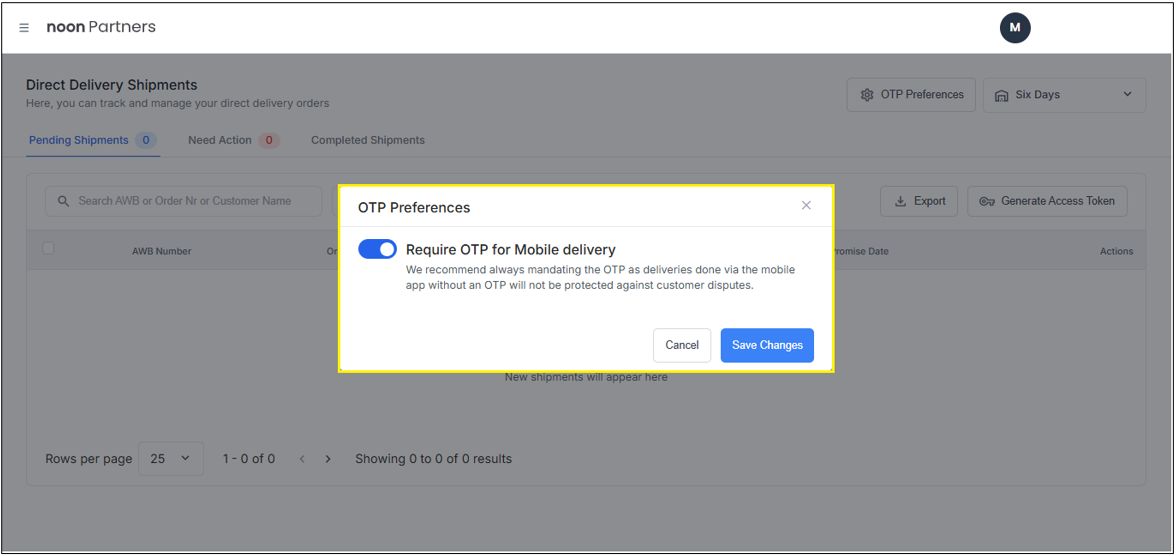Open the hamburger navigation menu
Viewport: 1176px width, 556px height.
pyautogui.click(x=24, y=28)
